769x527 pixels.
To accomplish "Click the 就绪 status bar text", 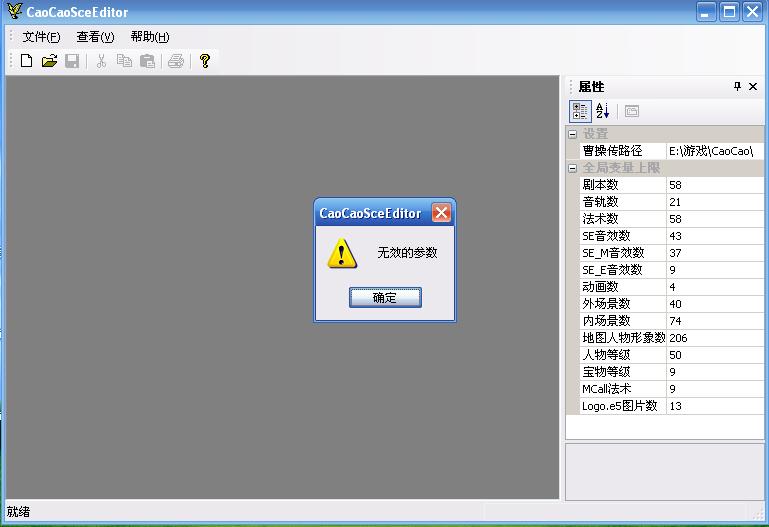I will pyautogui.click(x=18, y=512).
